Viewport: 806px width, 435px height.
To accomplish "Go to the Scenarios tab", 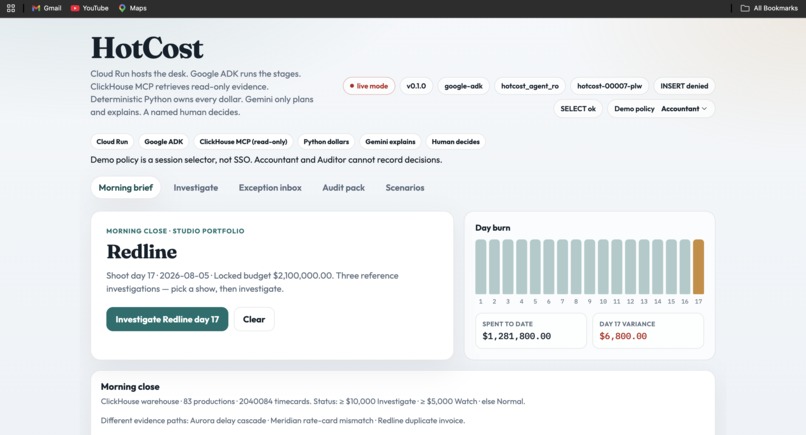I will pyautogui.click(x=405, y=188).
